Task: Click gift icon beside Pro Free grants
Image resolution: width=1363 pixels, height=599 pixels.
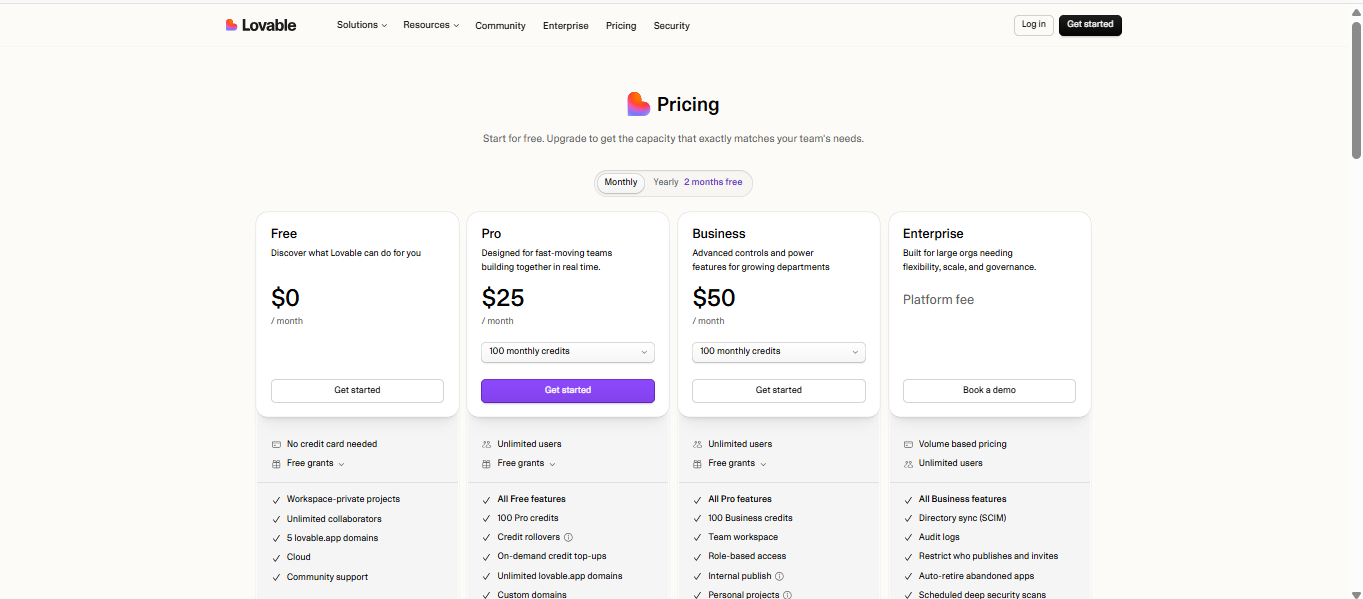Action: point(487,464)
